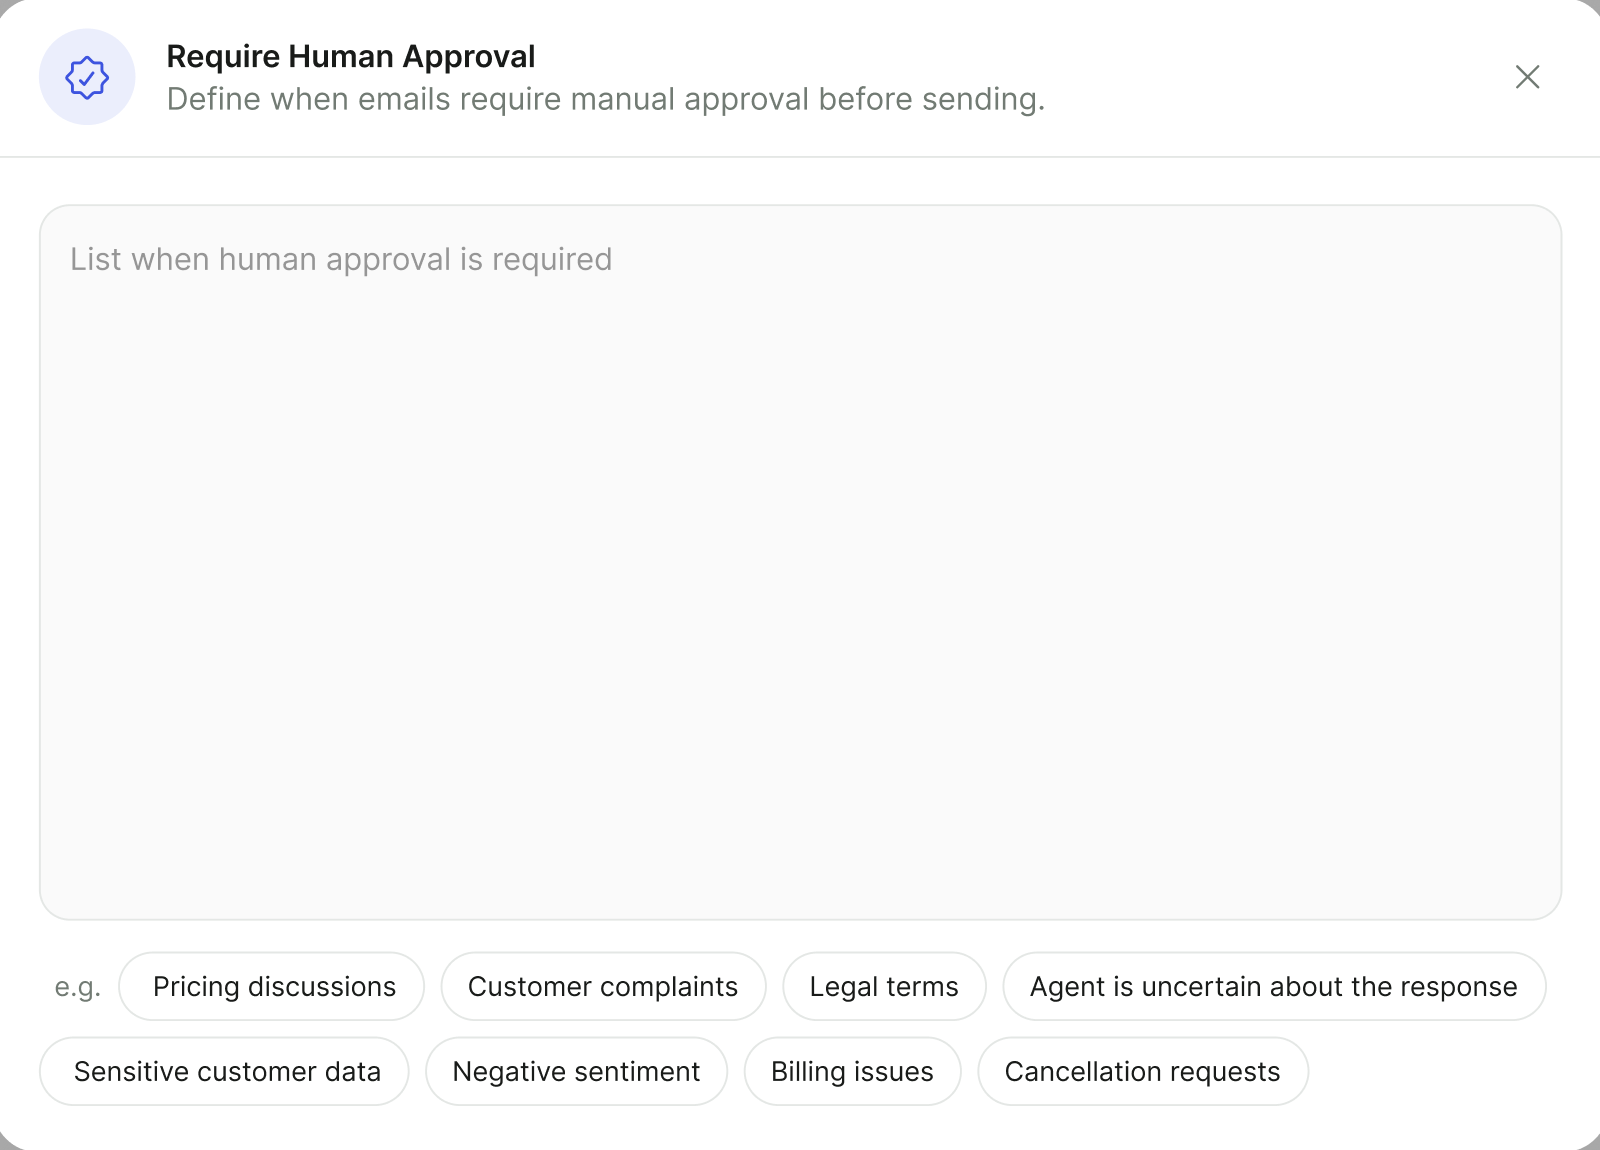Select the Billing issues chip
Screen dimensions: 1600x1150
tap(852, 1071)
